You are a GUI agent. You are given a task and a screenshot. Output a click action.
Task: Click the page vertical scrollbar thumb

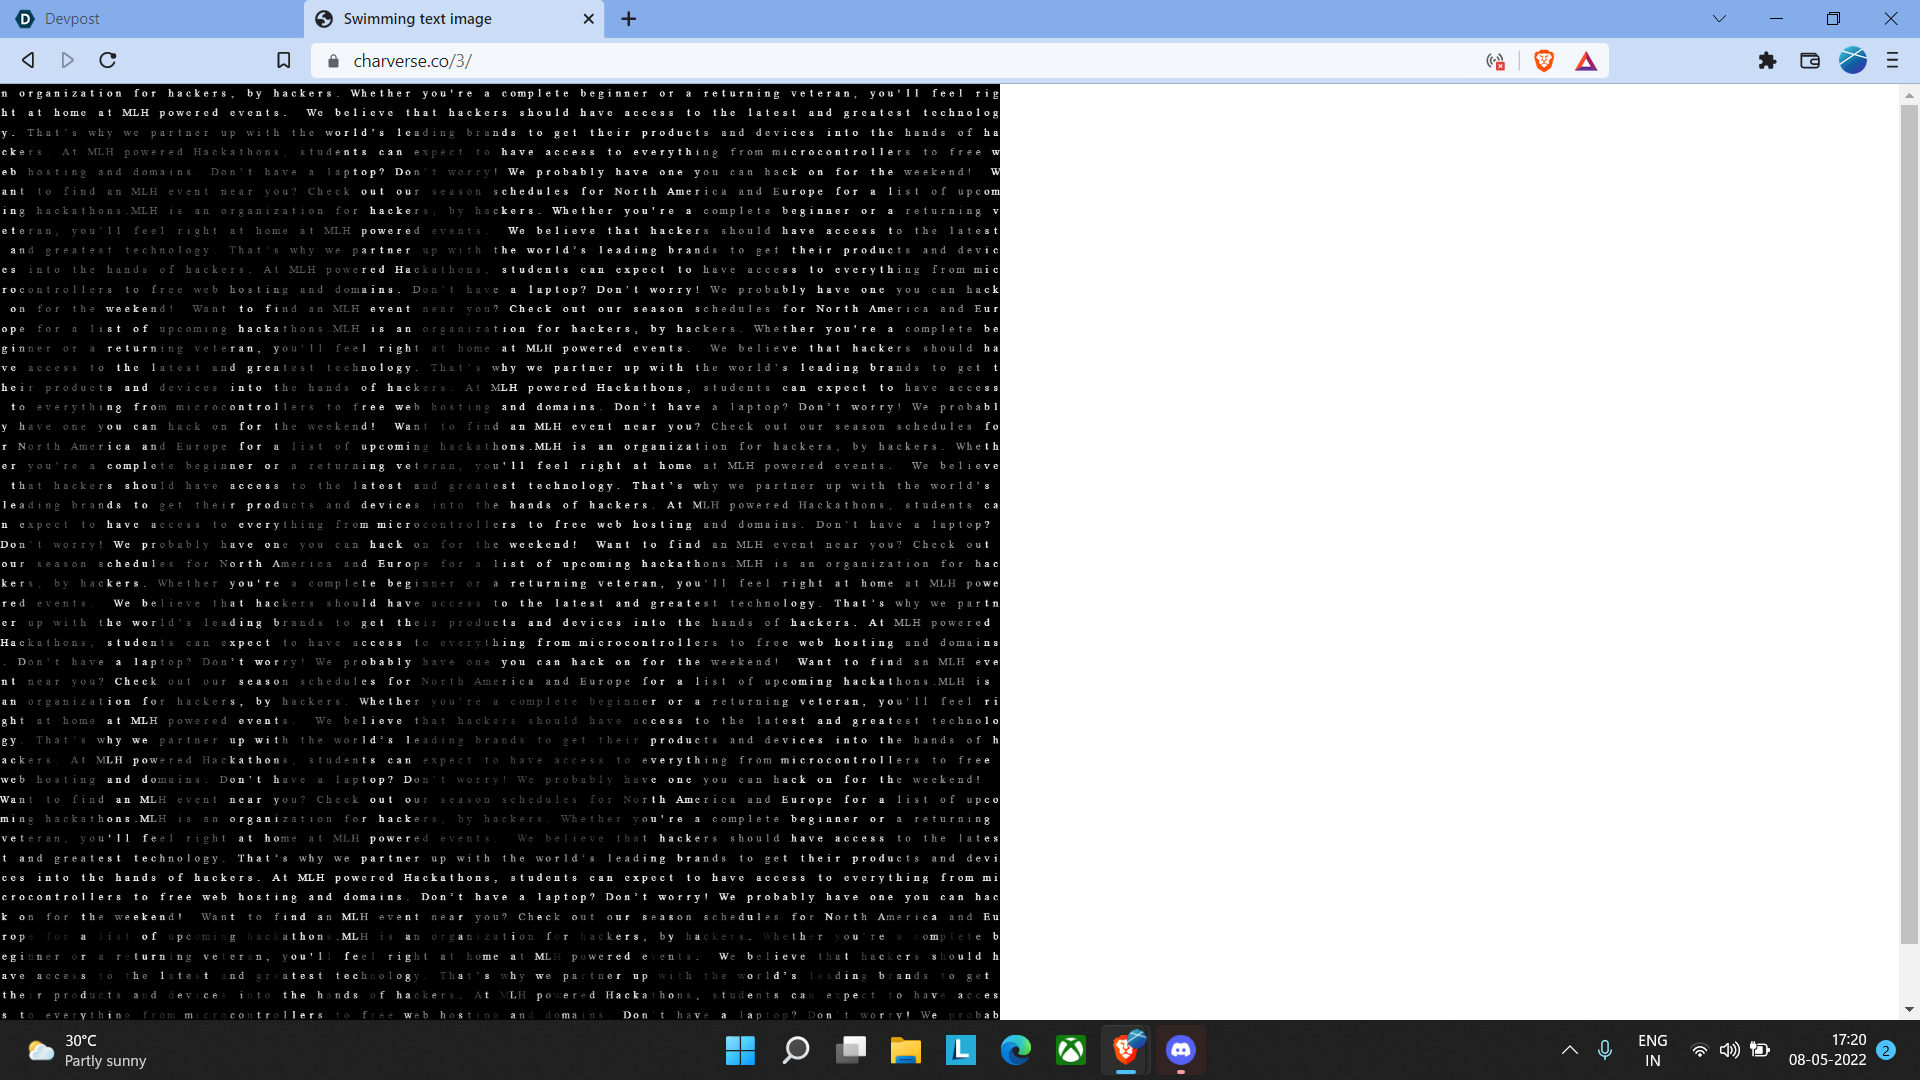(1909, 520)
